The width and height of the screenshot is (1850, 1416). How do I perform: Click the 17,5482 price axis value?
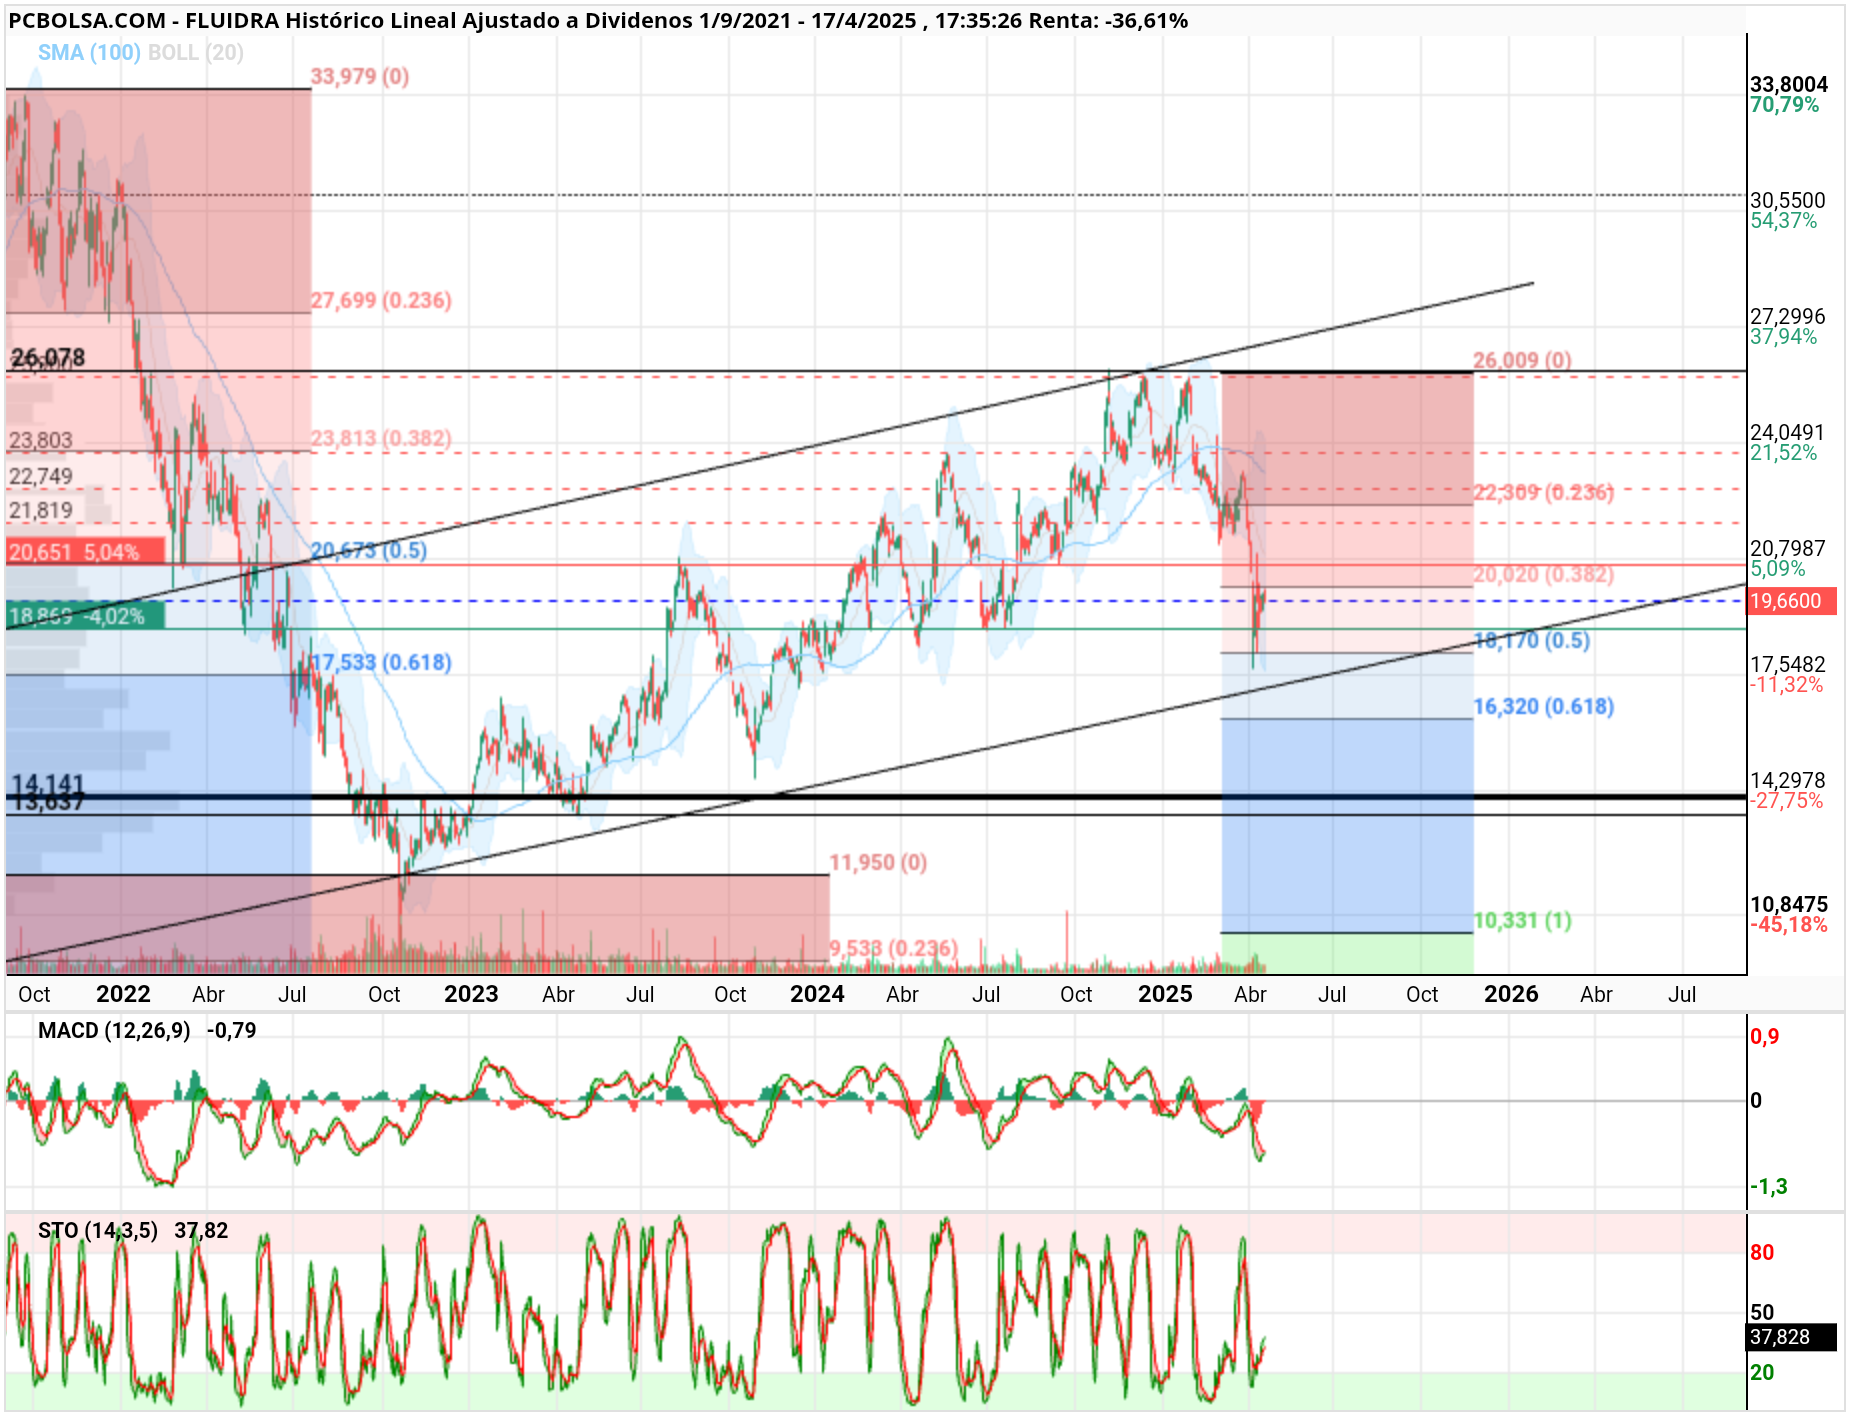click(1788, 664)
